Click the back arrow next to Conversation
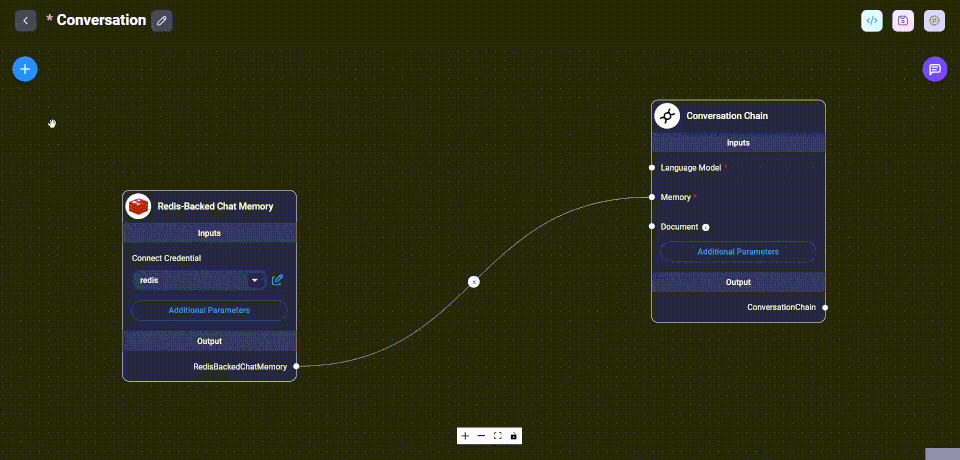The width and height of the screenshot is (960, 460). pos(26,20)
